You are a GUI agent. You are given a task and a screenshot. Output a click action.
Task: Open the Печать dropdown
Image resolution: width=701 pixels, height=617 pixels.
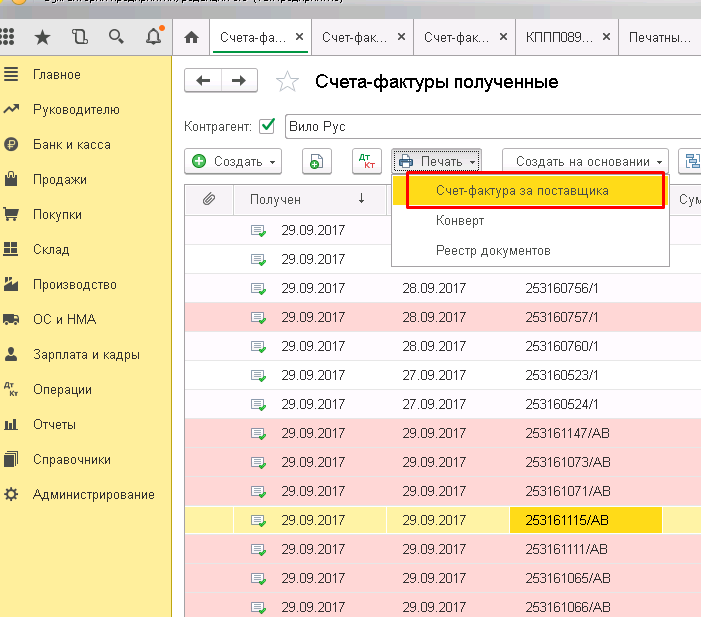437,161
